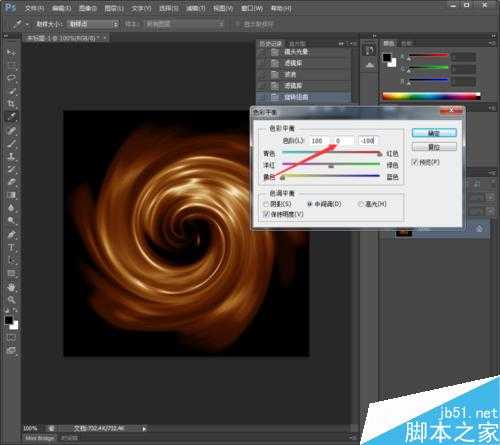The image size is (500, 445).
Task: Click the 复位 reset button
Action: [x=434, y=147]
